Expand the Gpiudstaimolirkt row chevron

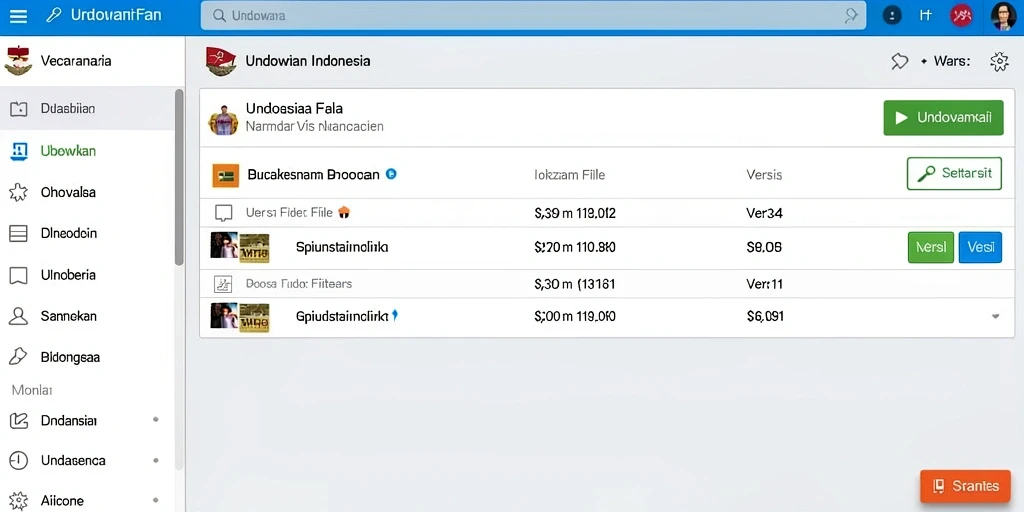coord(995,316)
